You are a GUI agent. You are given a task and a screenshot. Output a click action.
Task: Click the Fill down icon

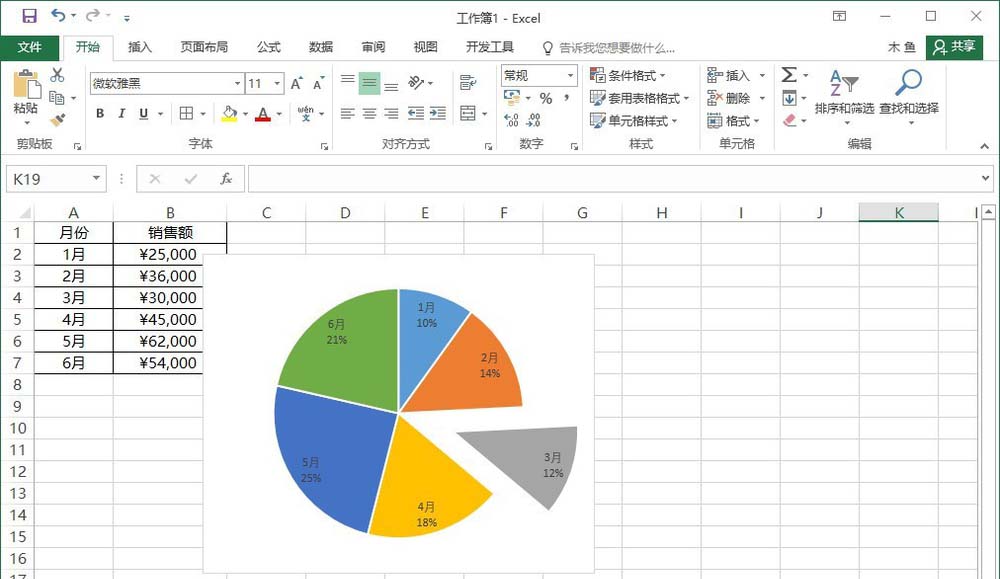[x=789, y=98]
